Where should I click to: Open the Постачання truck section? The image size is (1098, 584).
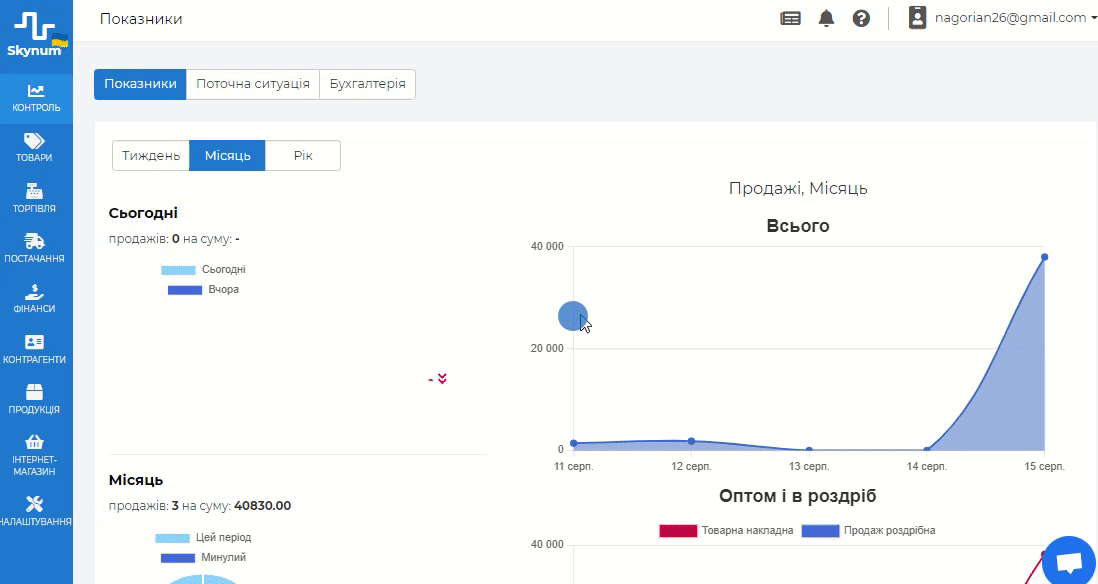tap(36, 249)
